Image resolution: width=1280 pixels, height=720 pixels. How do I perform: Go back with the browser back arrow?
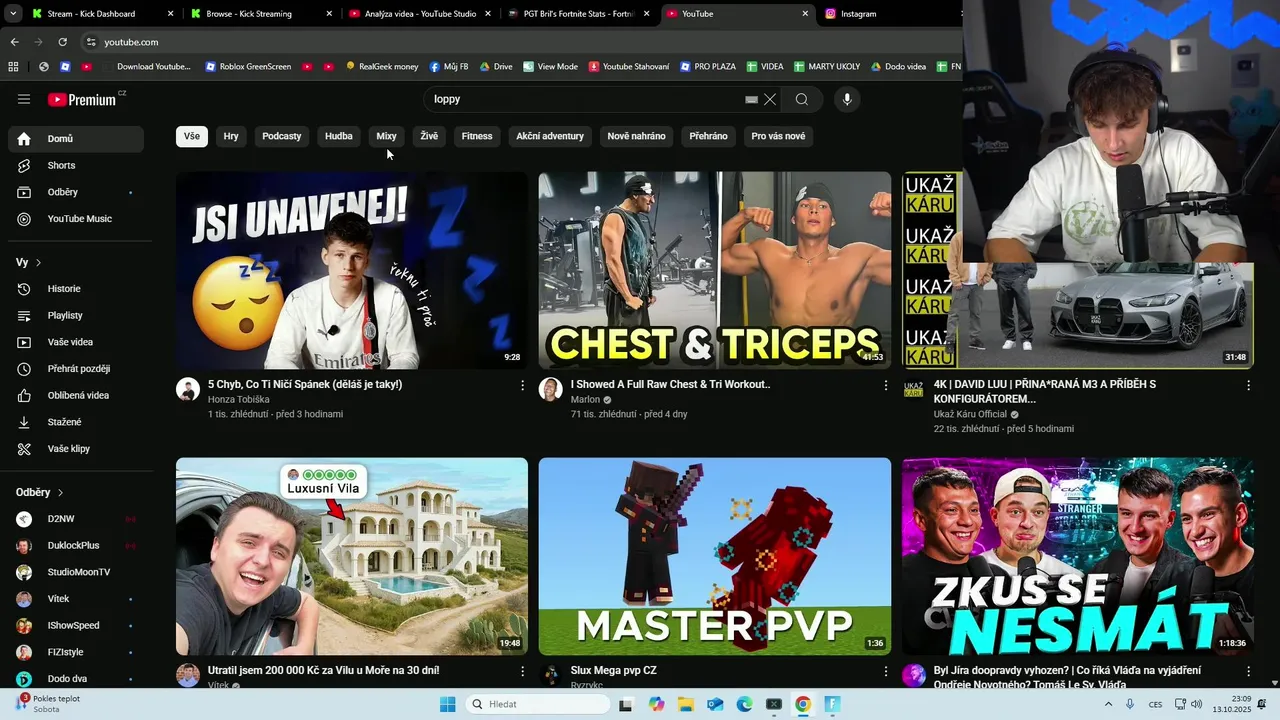pyautogui.click(x=14, y=42)
